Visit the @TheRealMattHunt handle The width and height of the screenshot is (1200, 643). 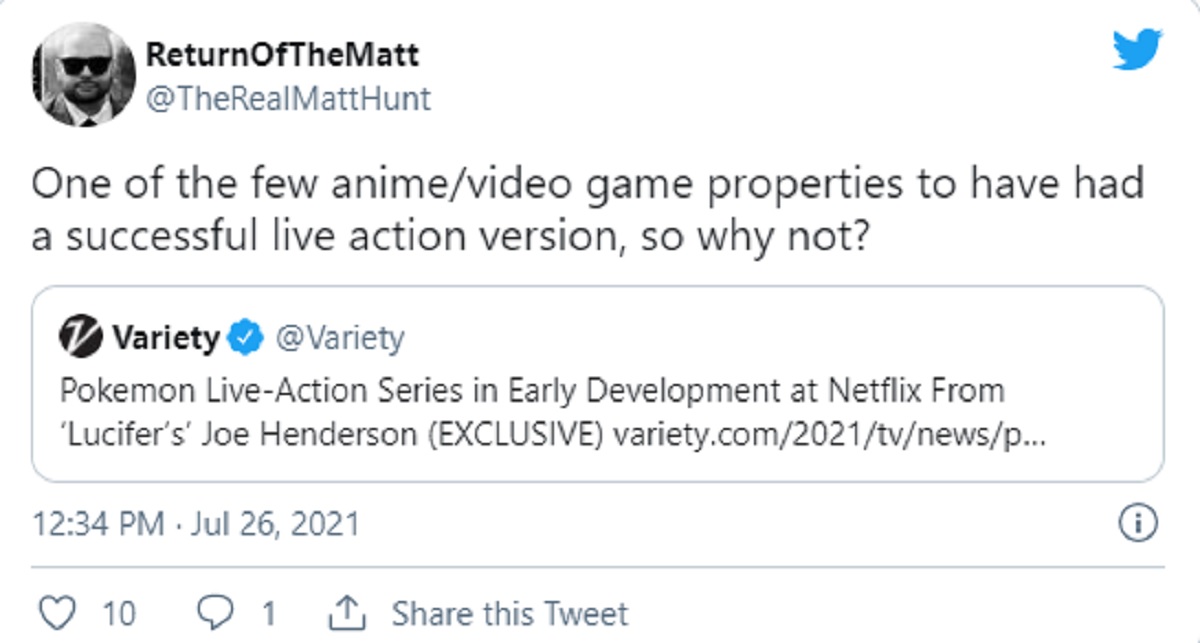point(289,98)
